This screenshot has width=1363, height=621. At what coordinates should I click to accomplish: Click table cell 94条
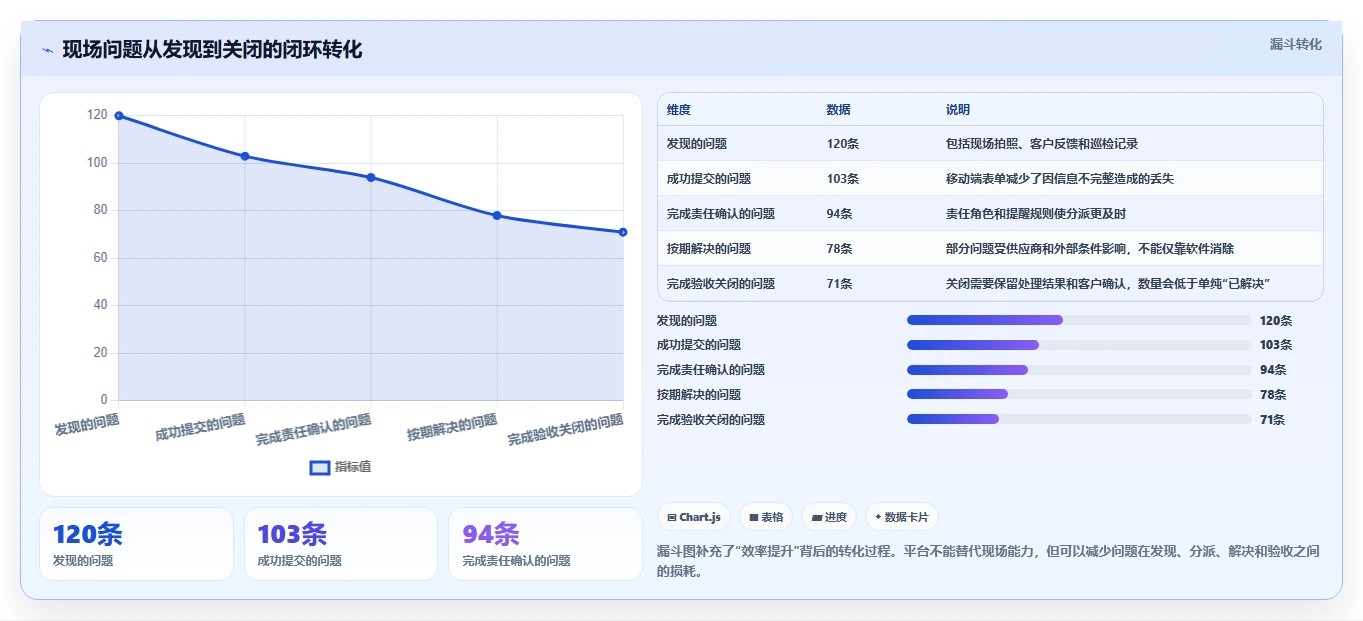pyautogui.click(x=840, y=214)
